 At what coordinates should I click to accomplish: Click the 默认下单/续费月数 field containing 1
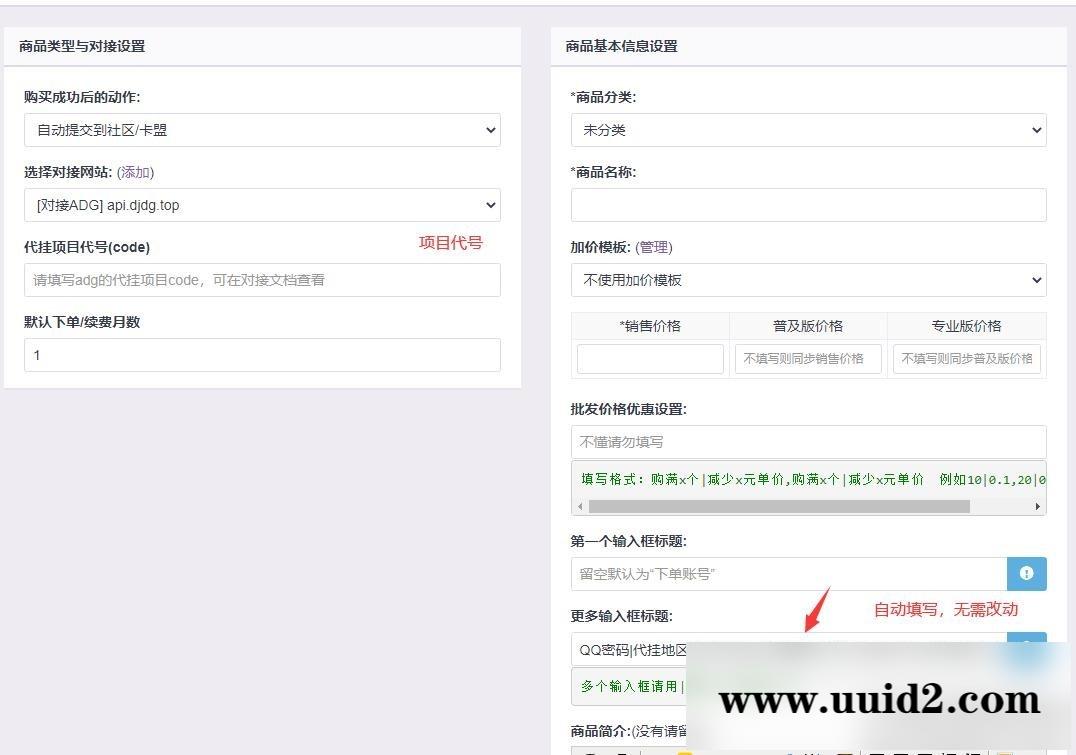pos(262,355)
